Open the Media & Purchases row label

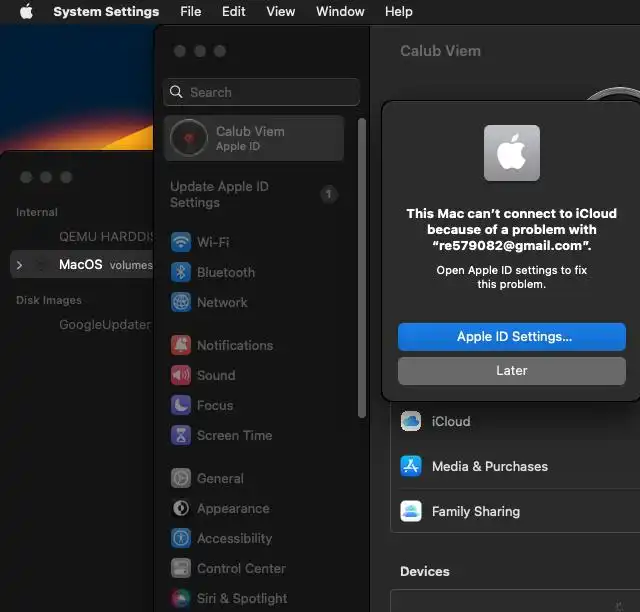pyautogui.click(x=490, y=466)
